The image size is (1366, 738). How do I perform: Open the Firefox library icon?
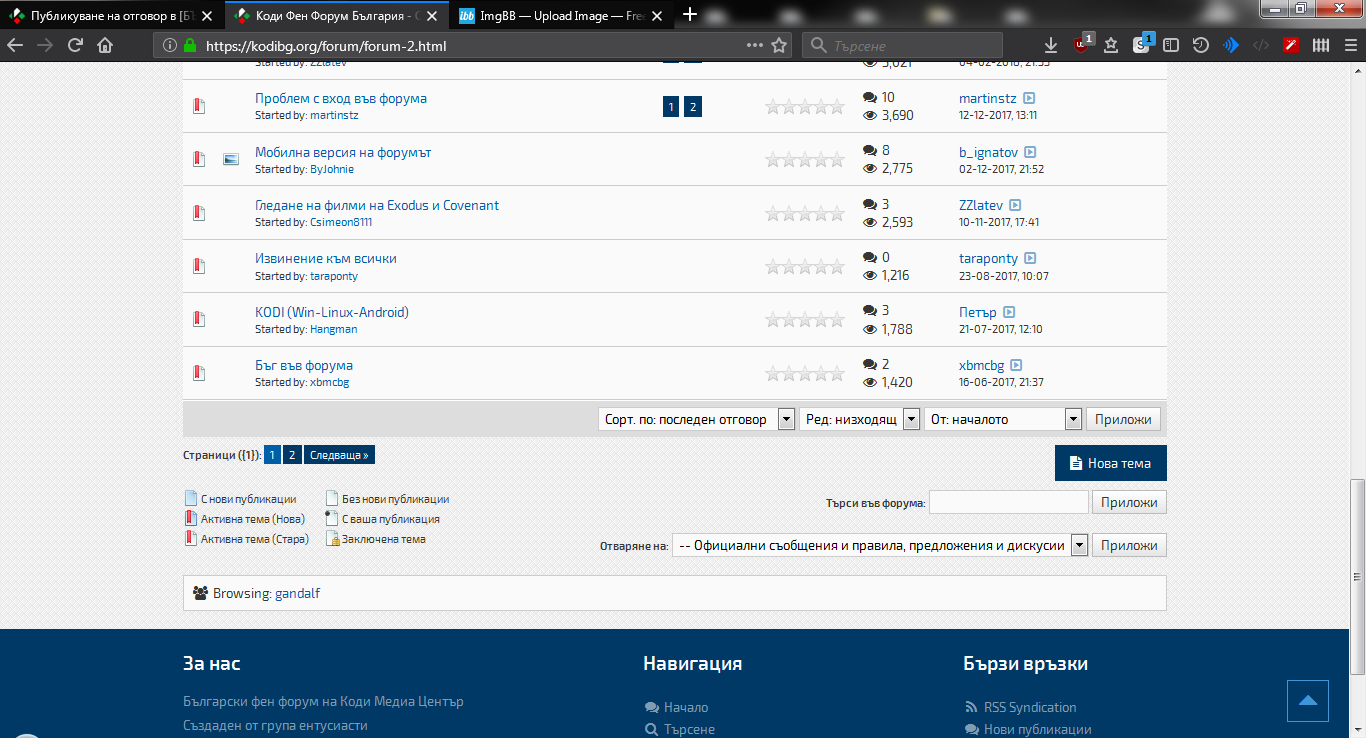1320,45
